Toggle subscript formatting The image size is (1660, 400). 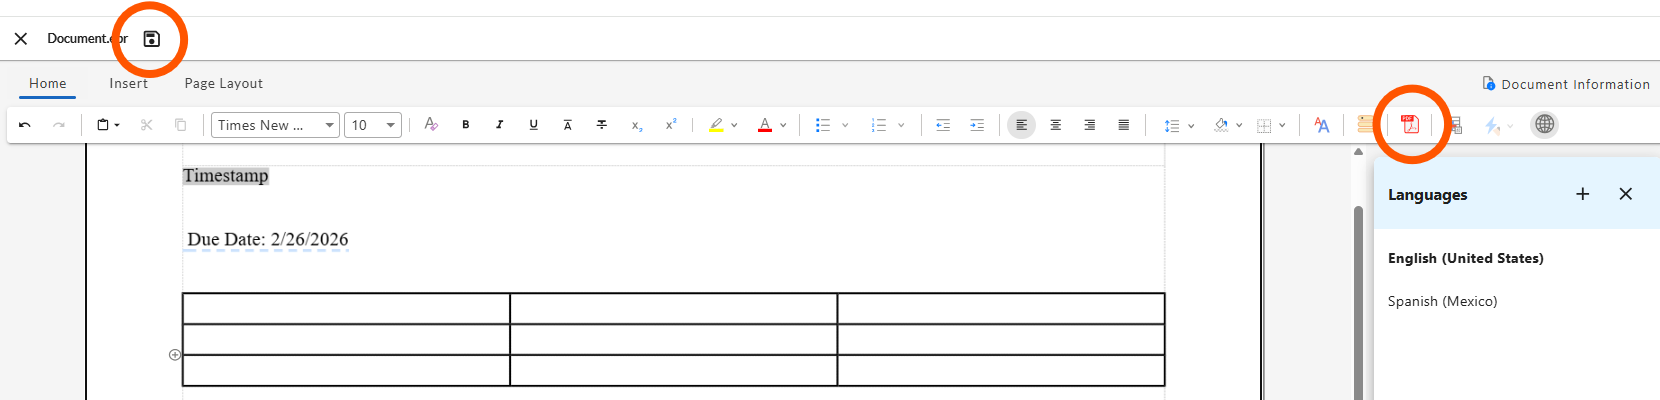pyautogui.click(x=636, y=125)
